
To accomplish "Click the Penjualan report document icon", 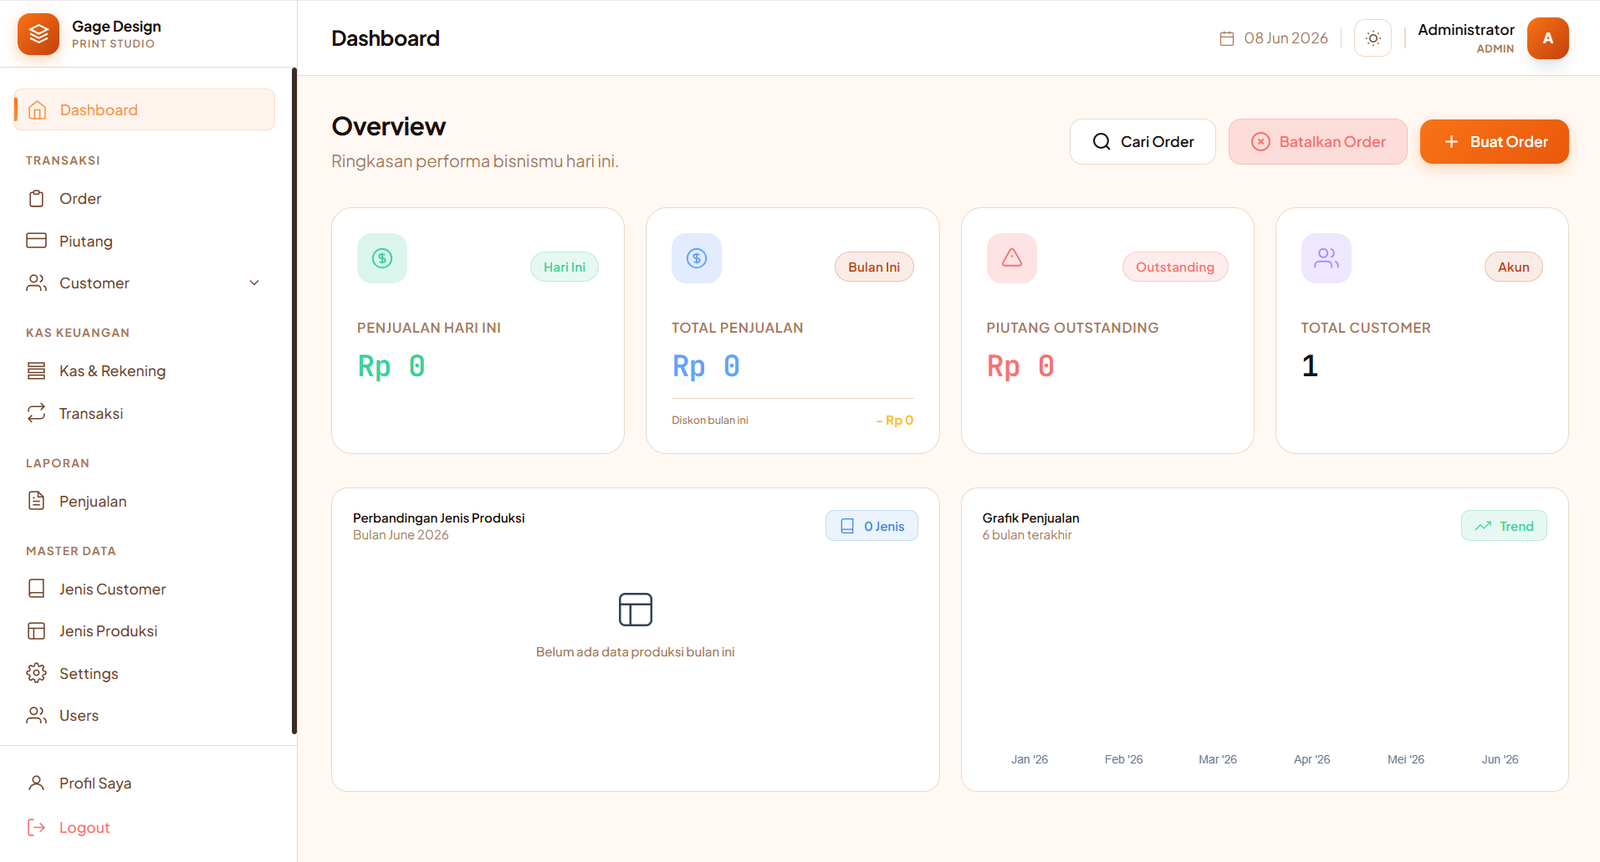I will point(37,501).
